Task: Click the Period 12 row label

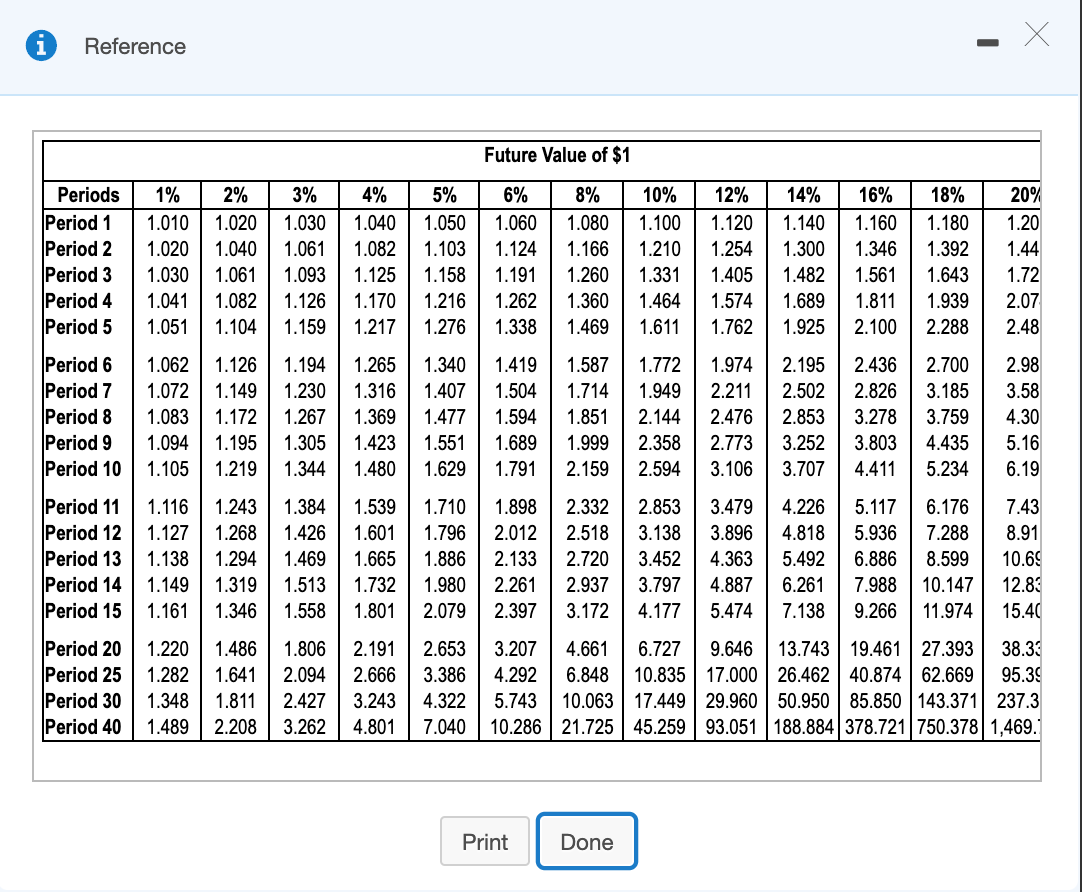Action: point(83,533)
